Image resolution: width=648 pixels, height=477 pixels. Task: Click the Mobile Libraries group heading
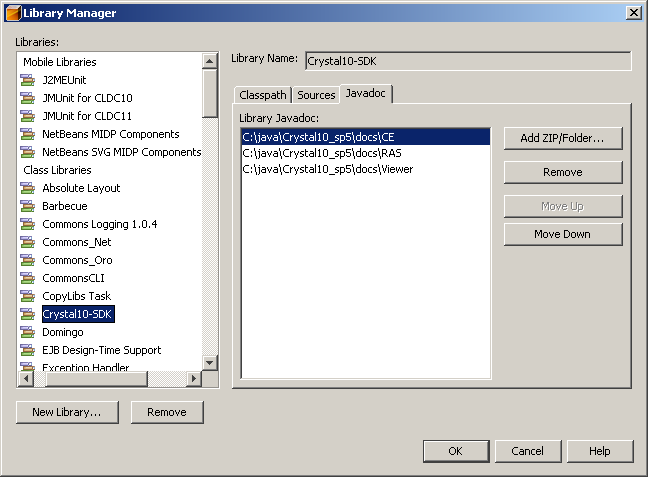point(60,62)
